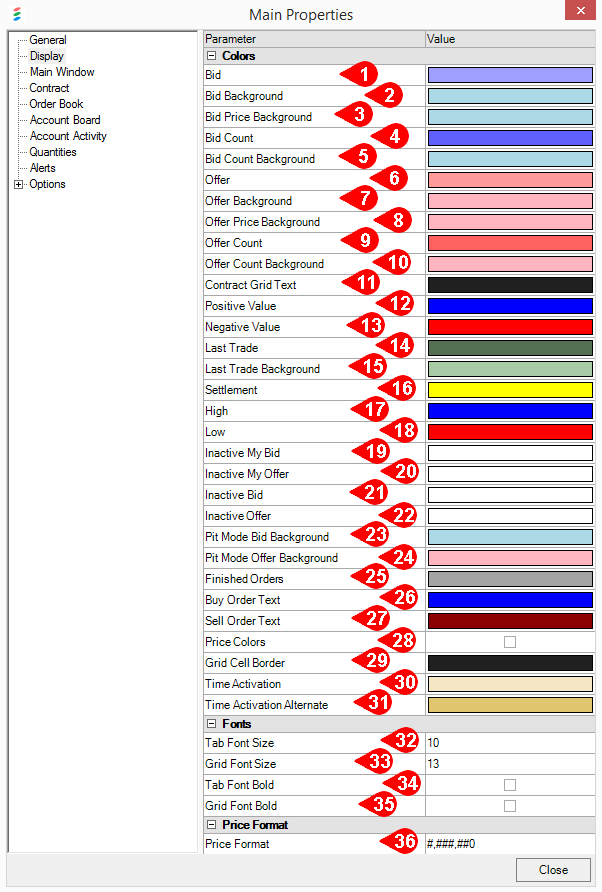The height and width of the screenshot is (892, 602).
Task: Enable the Tab Font Bold checkbox
Action: pos(510,785)
